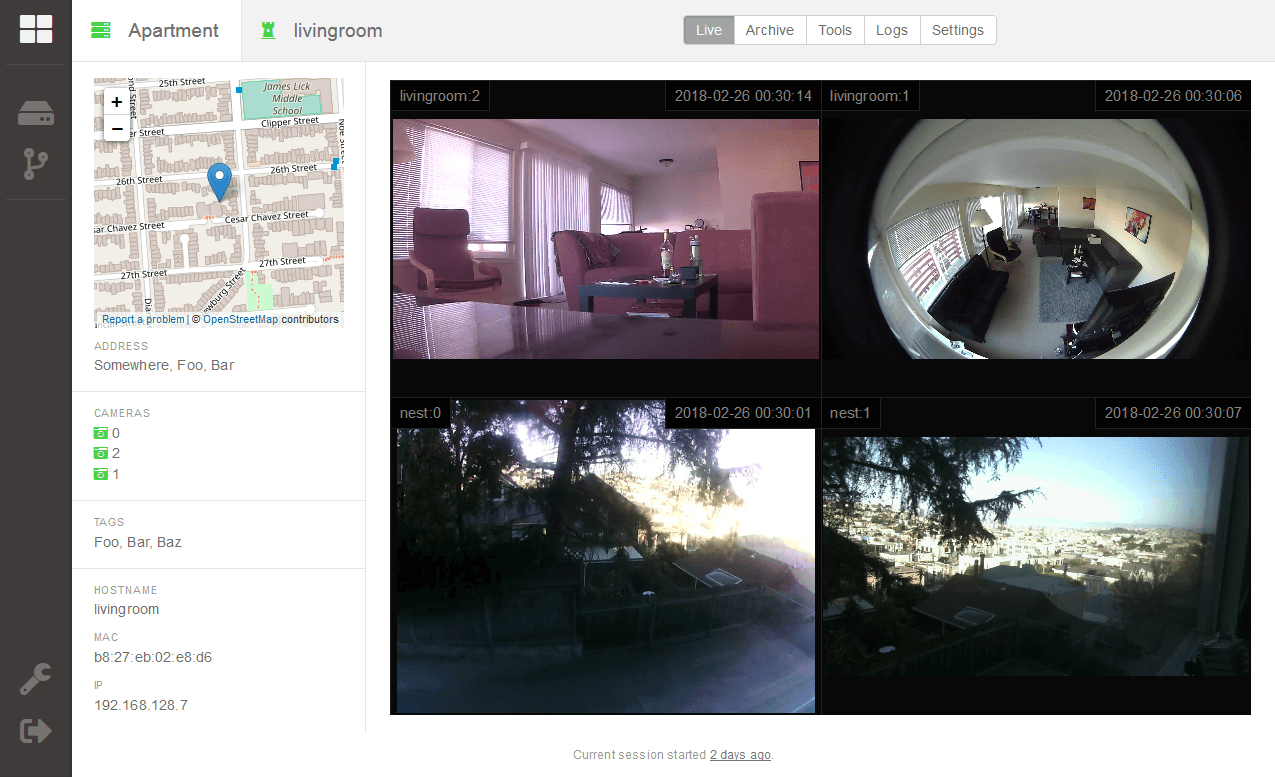Screen dimensions: 1275x777
Task: Zoom in on the map
Action: pos(117,102)
